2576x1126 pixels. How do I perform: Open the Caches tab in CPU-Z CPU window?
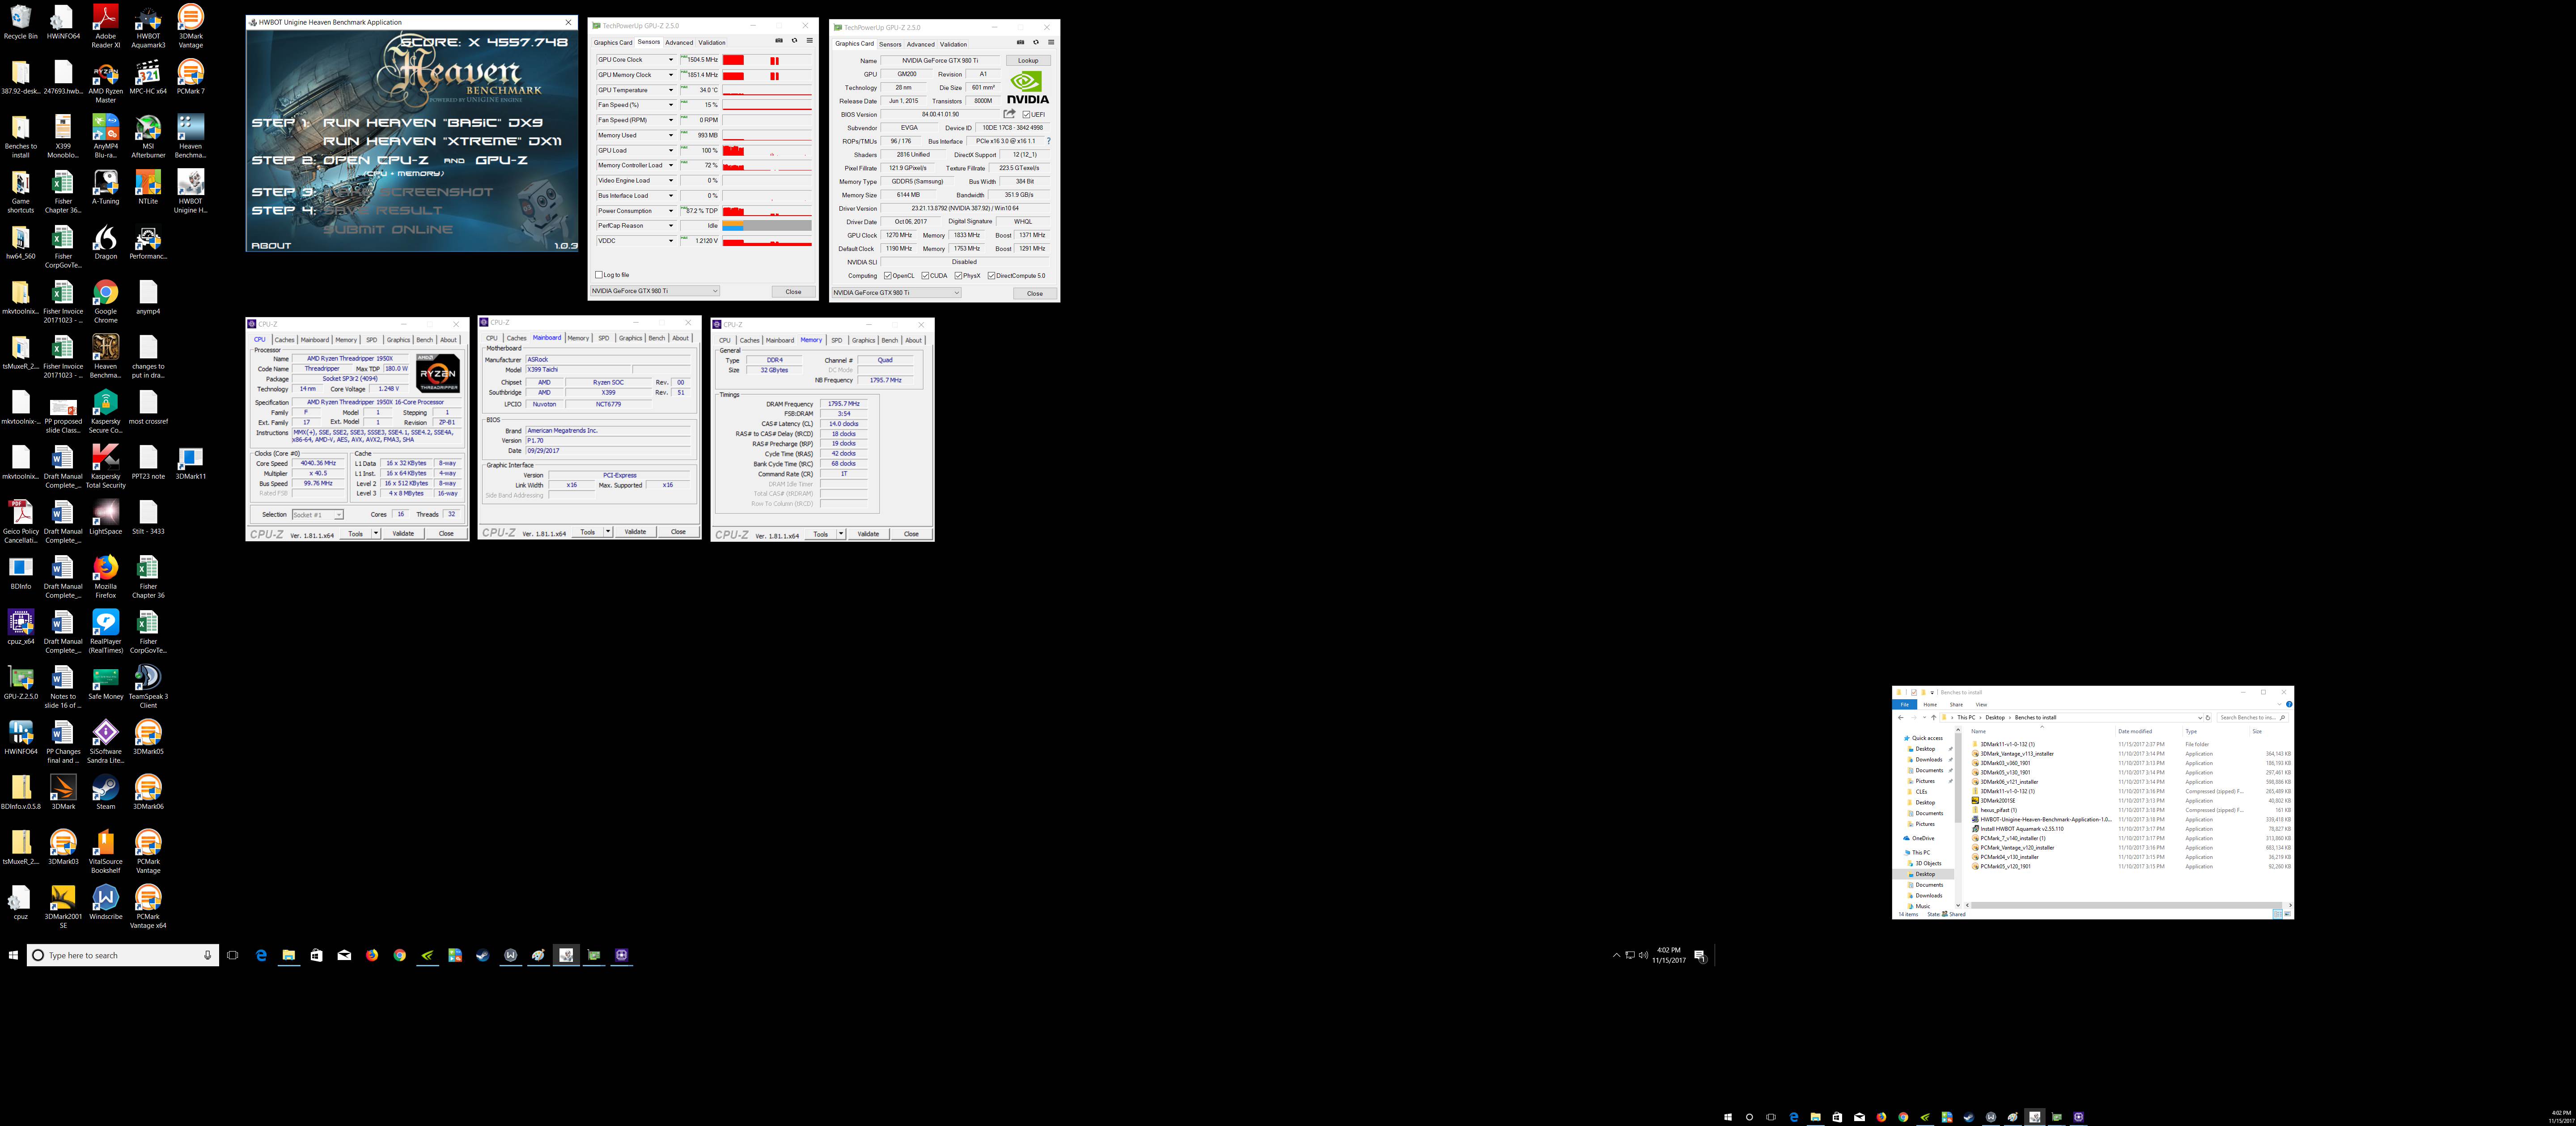pyautogui.click(x=284, y=340)
